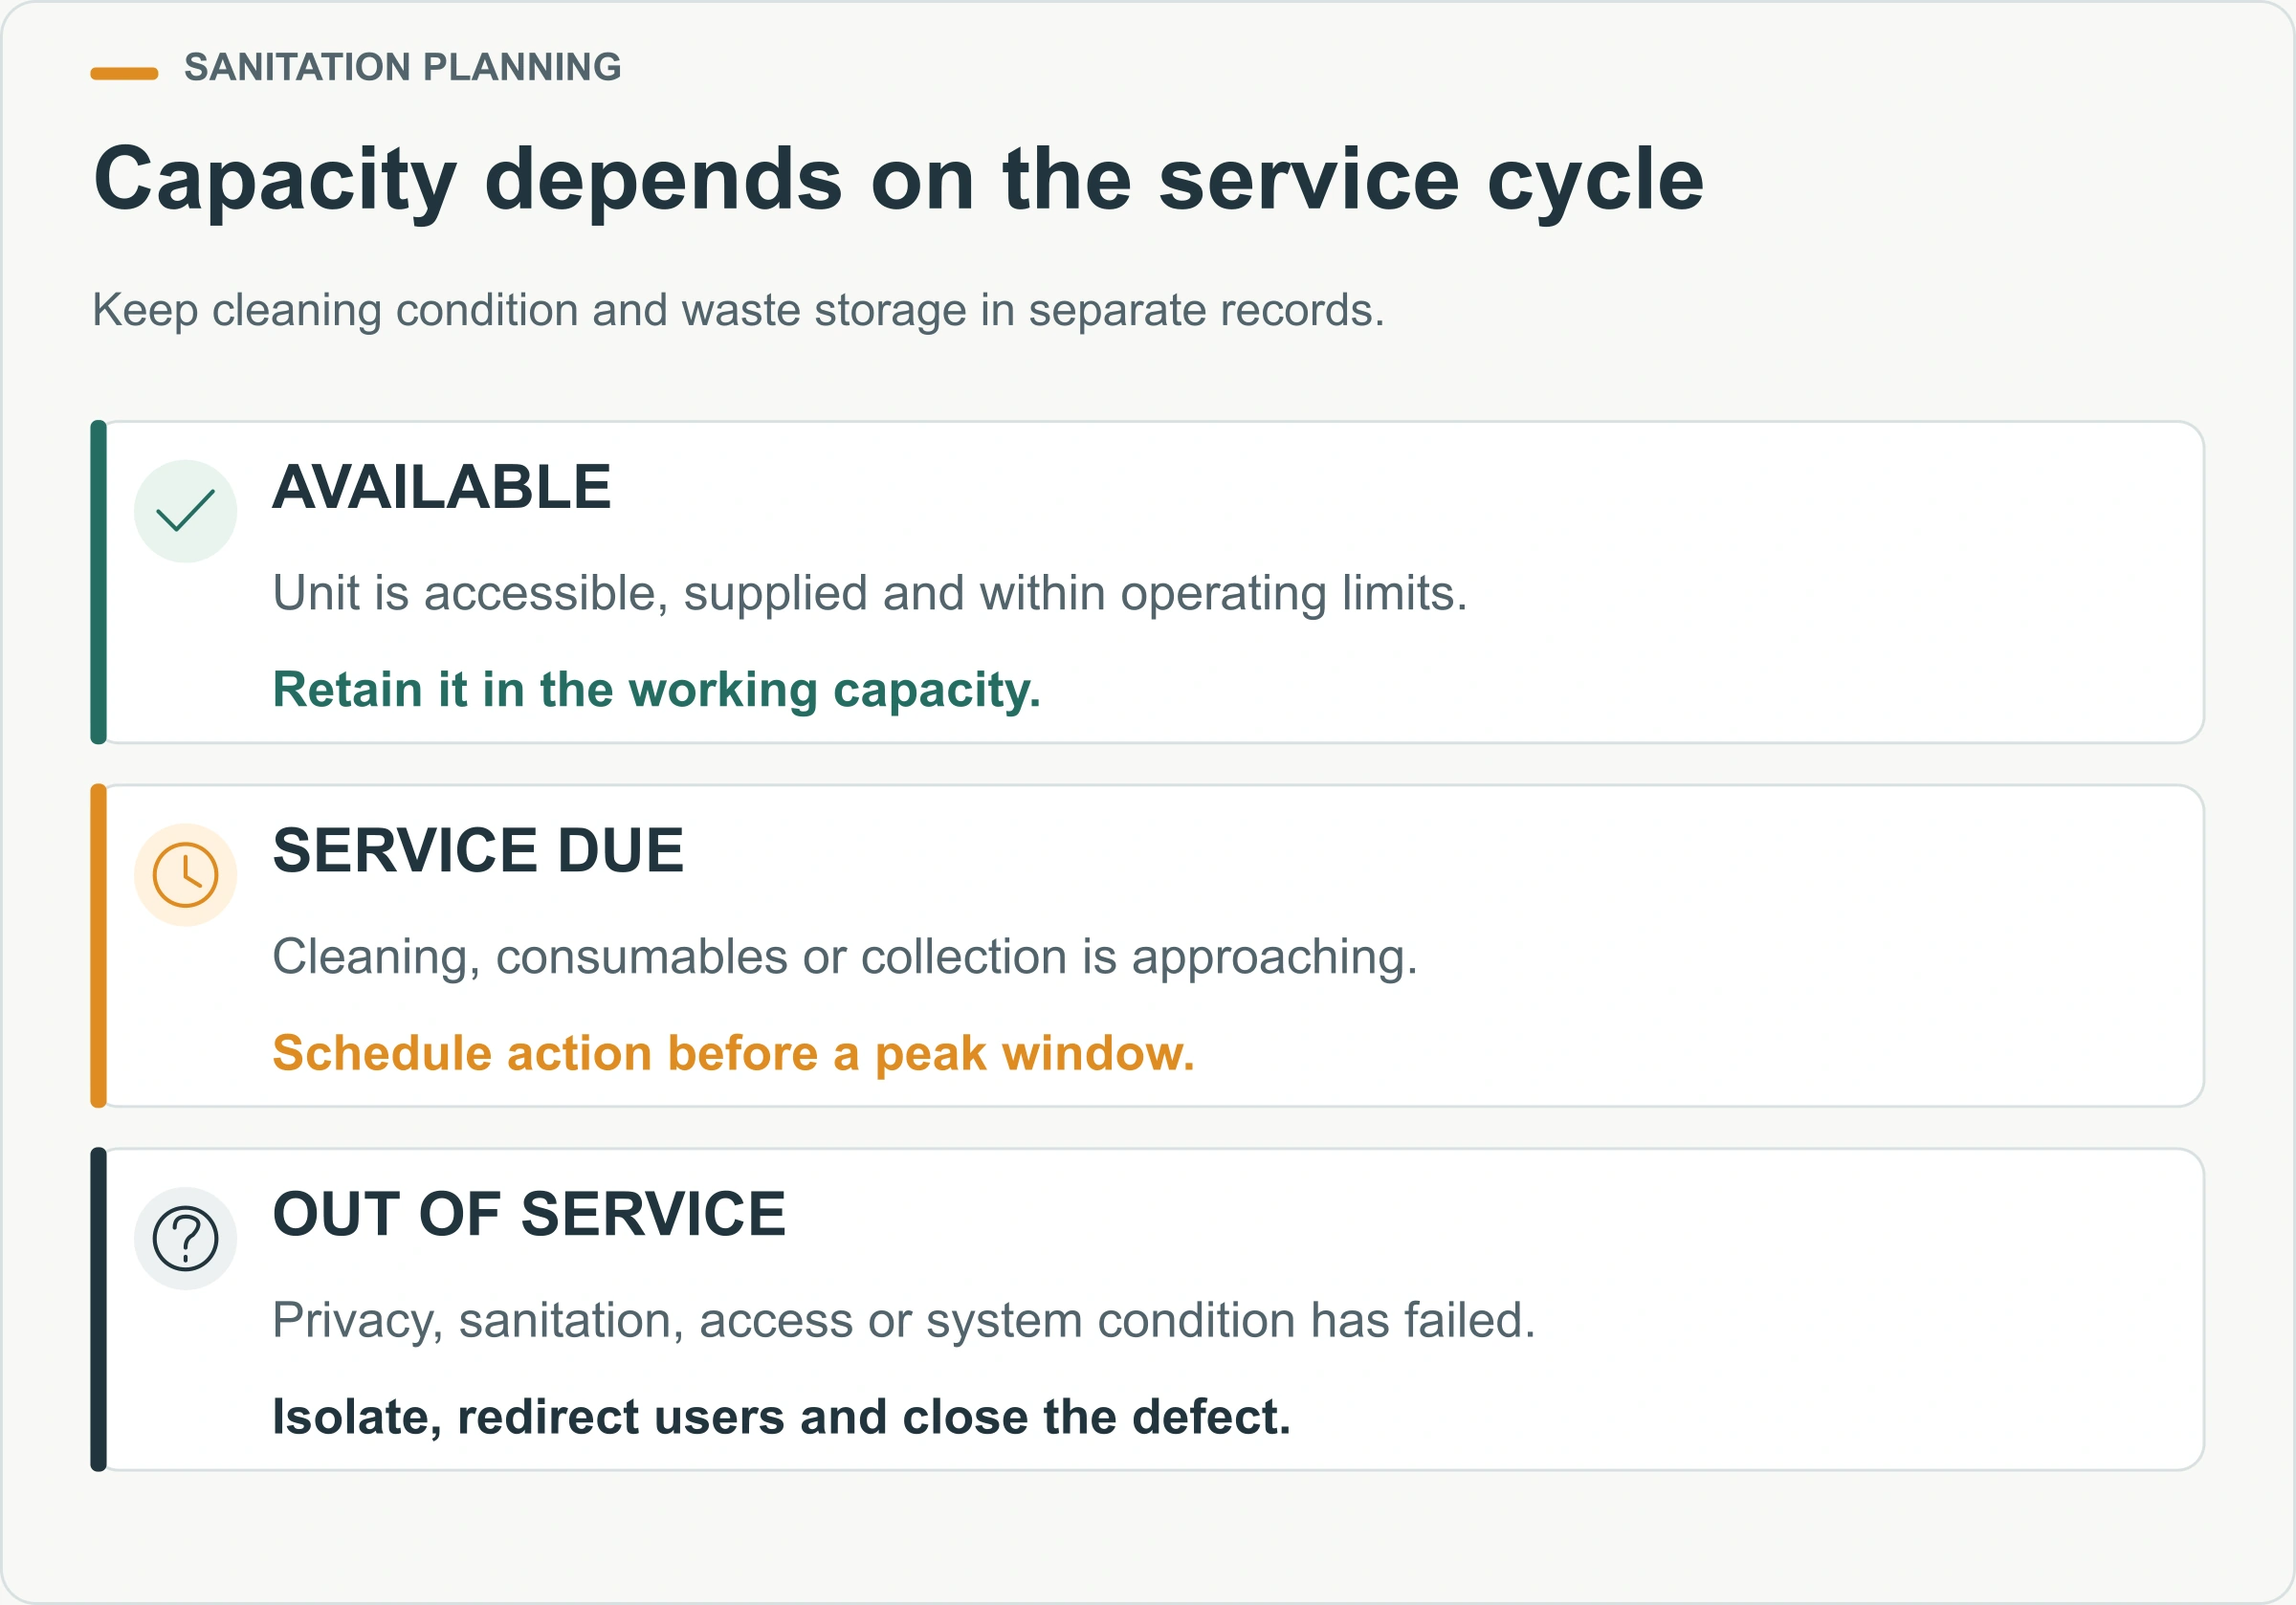The image size is (2296, 1605).
Task: Click 'Isolate, redirect users and close the defect.'
Action: click(782, 1418)
